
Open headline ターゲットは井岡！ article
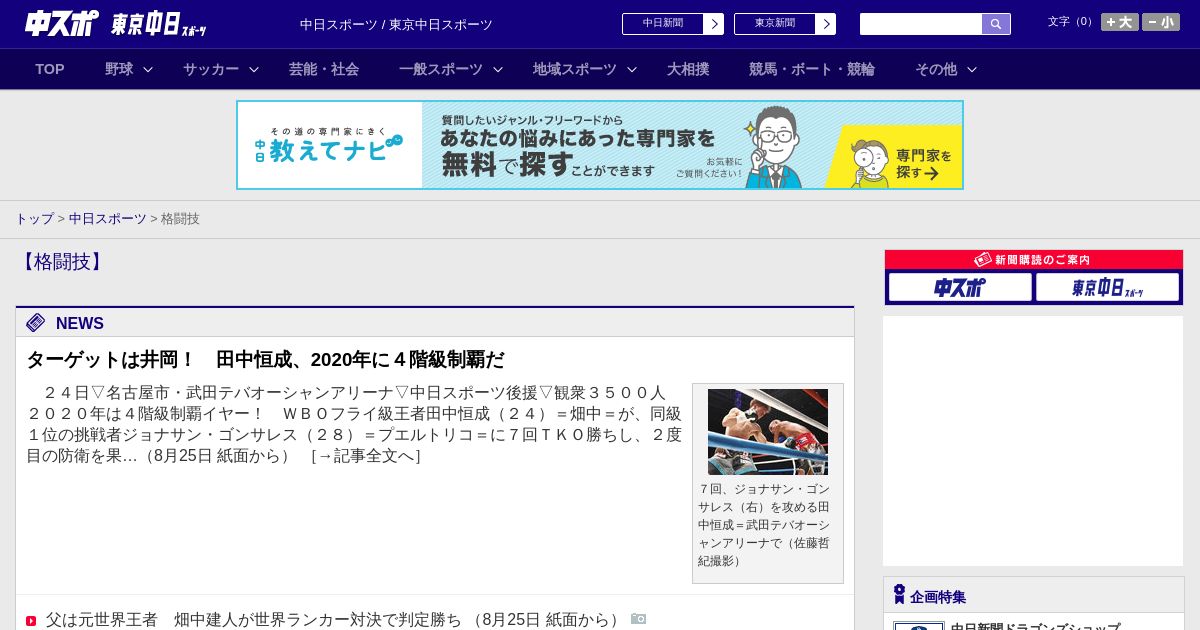(265, 359)
